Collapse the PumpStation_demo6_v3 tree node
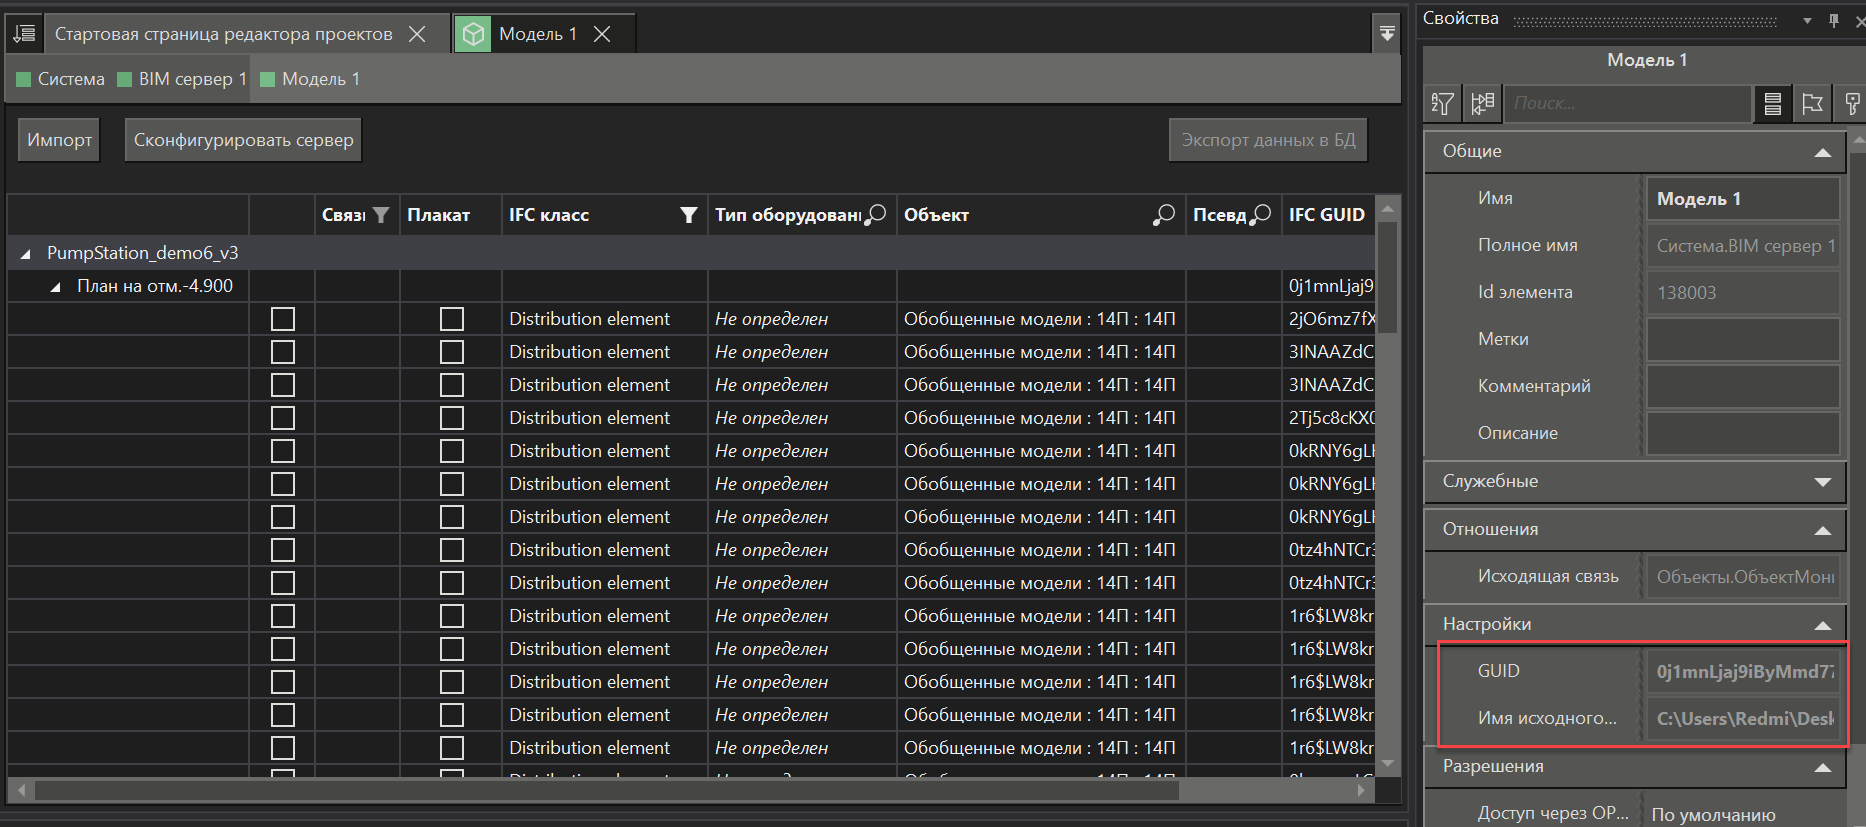The image size is (1866, 827). [x=26, y=254]
